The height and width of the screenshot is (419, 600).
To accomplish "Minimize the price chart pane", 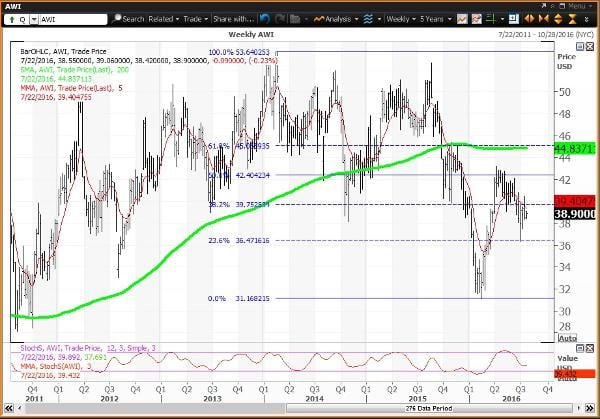I will coord(580,47).
